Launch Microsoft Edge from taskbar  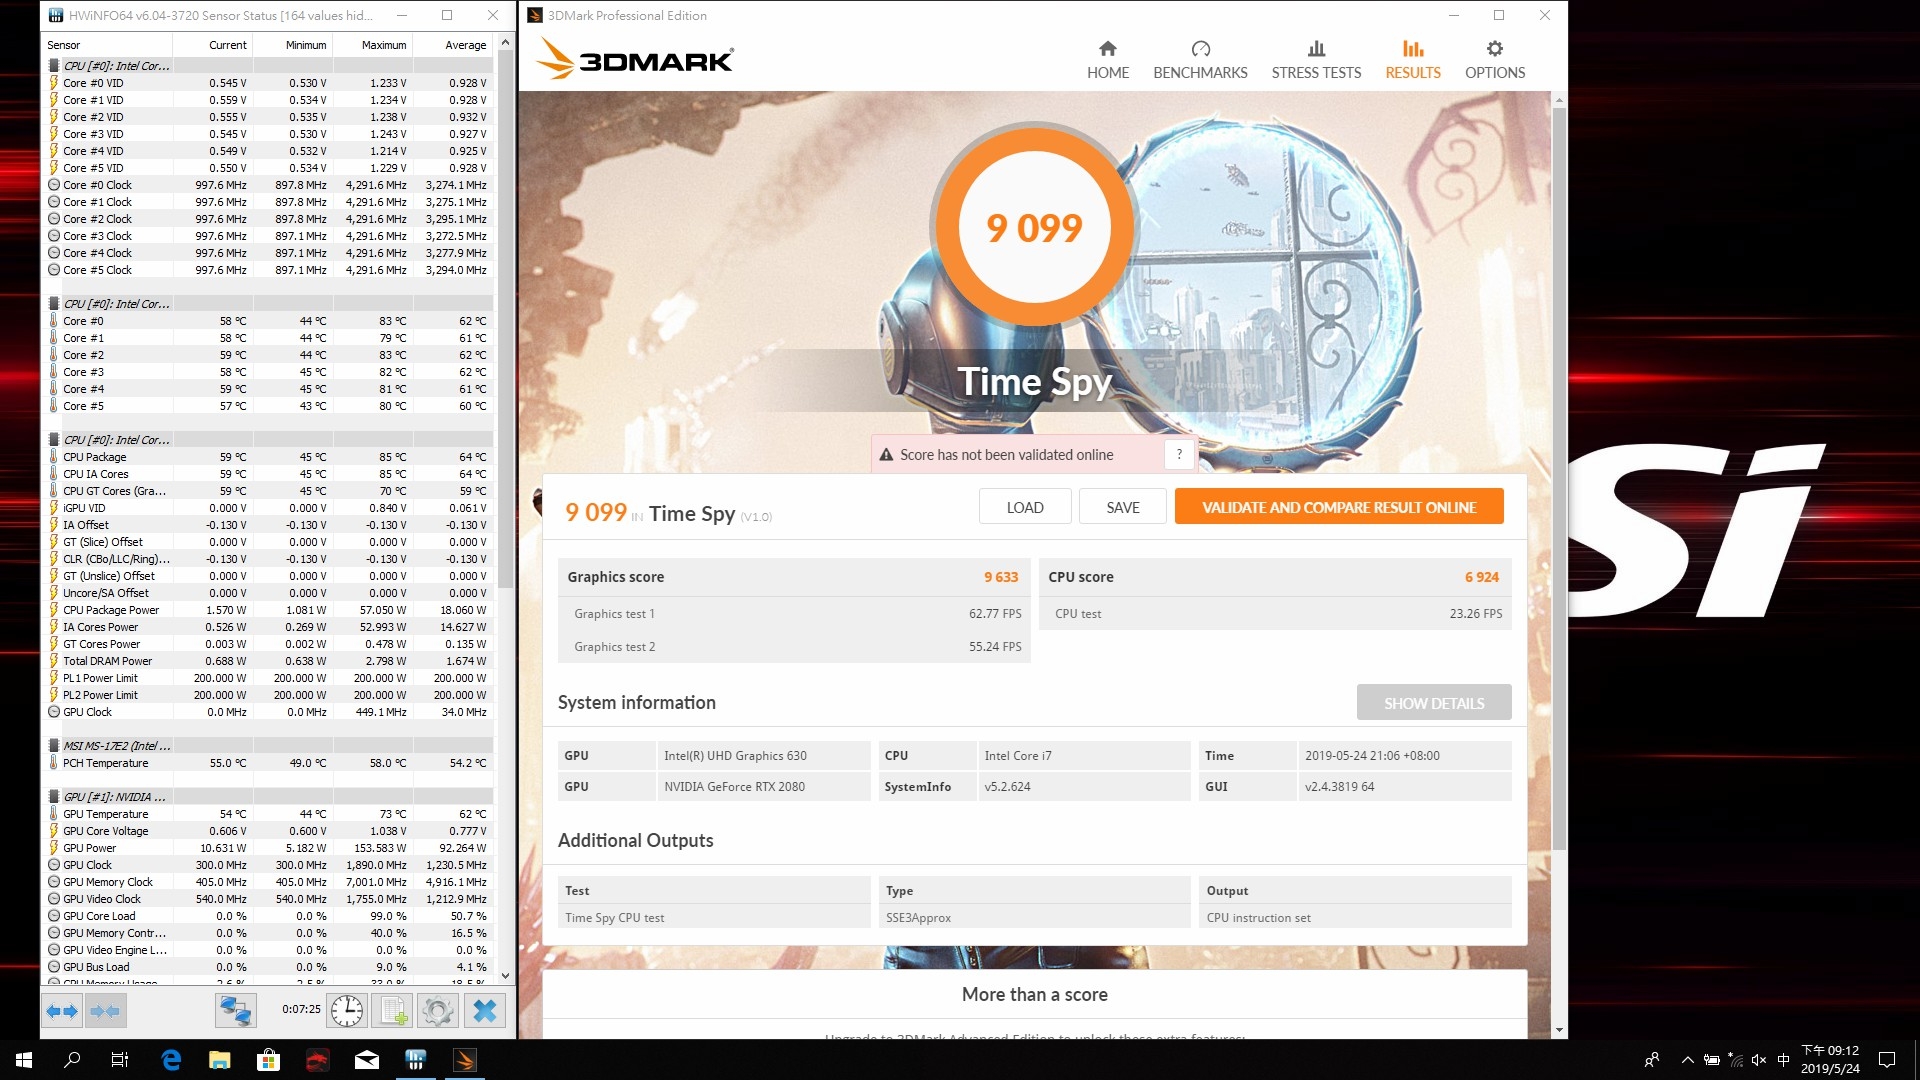tap(171, 1060)
